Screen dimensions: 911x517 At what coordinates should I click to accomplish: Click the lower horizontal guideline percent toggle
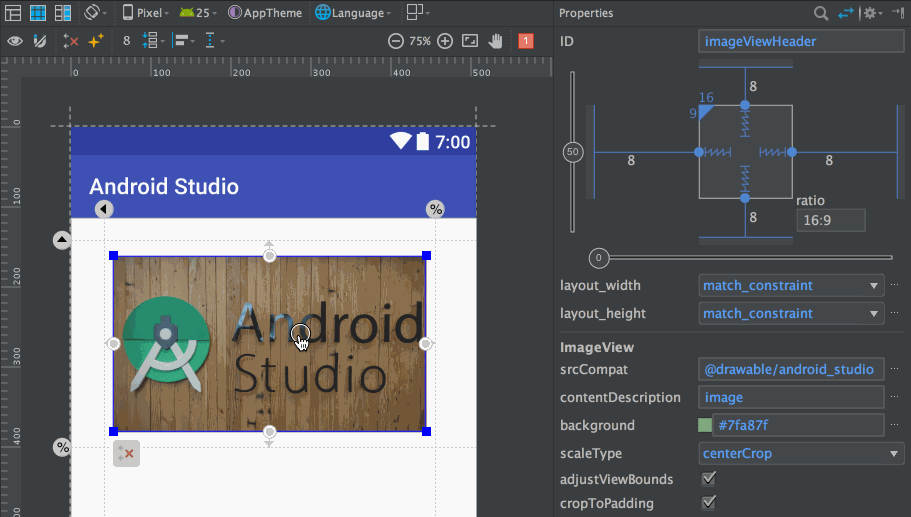[62, 447]
